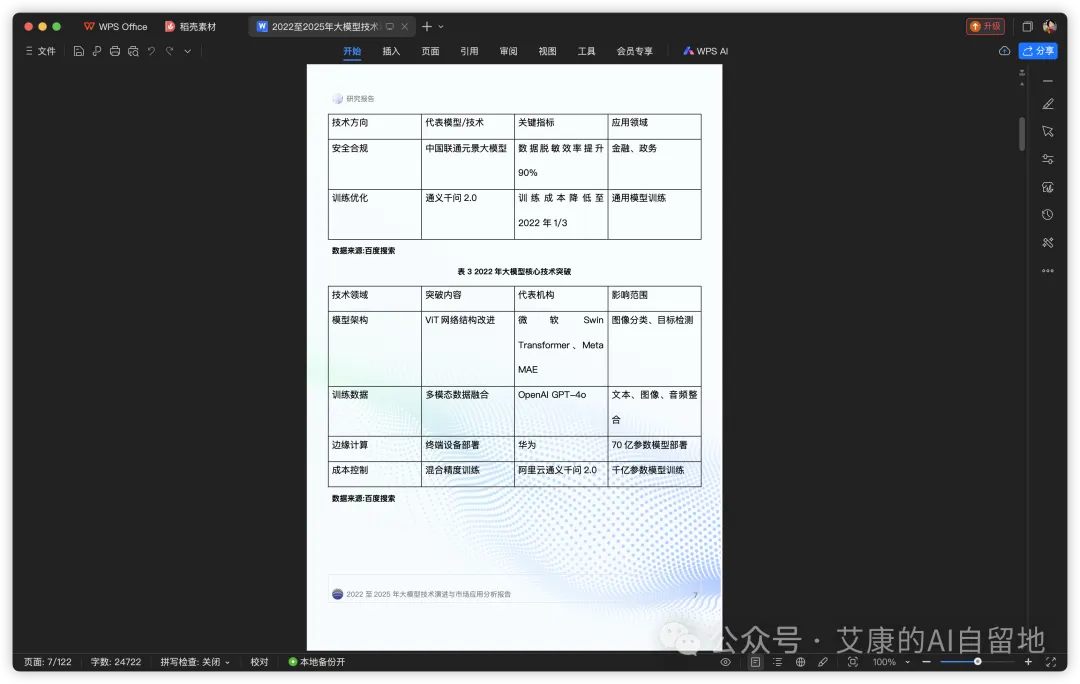The width and height of the screenshot is (1080, 684).
Task: Click the 字数: 24722 word count
Action: pyautogui.click(x=116, y=662)
